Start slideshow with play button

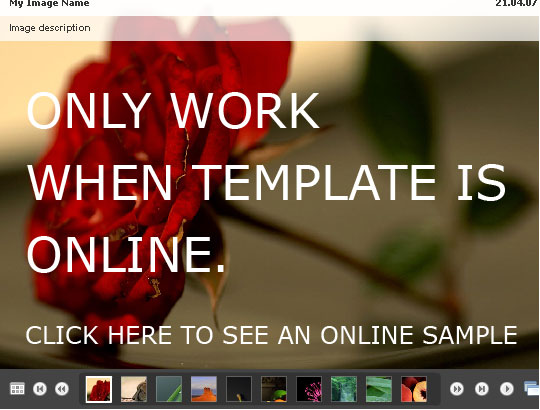click(507, 389)
